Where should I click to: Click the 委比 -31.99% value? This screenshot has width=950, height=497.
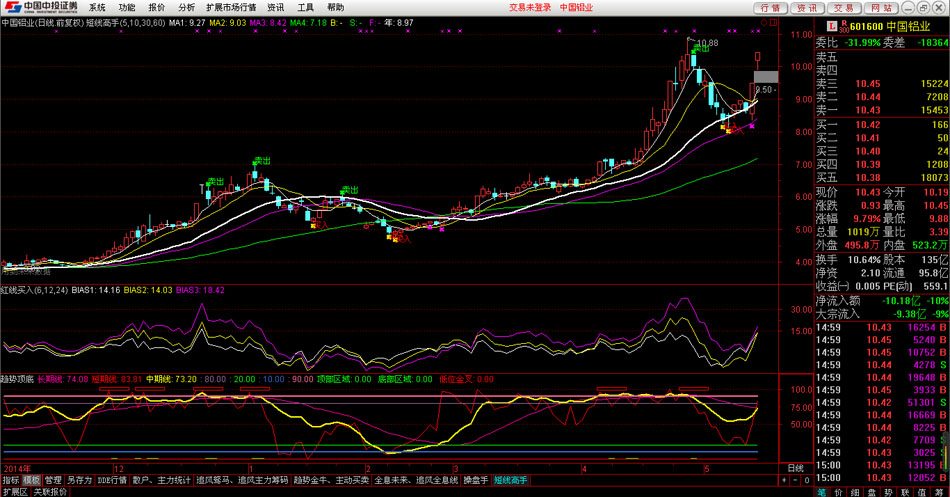tap(862, 42)
